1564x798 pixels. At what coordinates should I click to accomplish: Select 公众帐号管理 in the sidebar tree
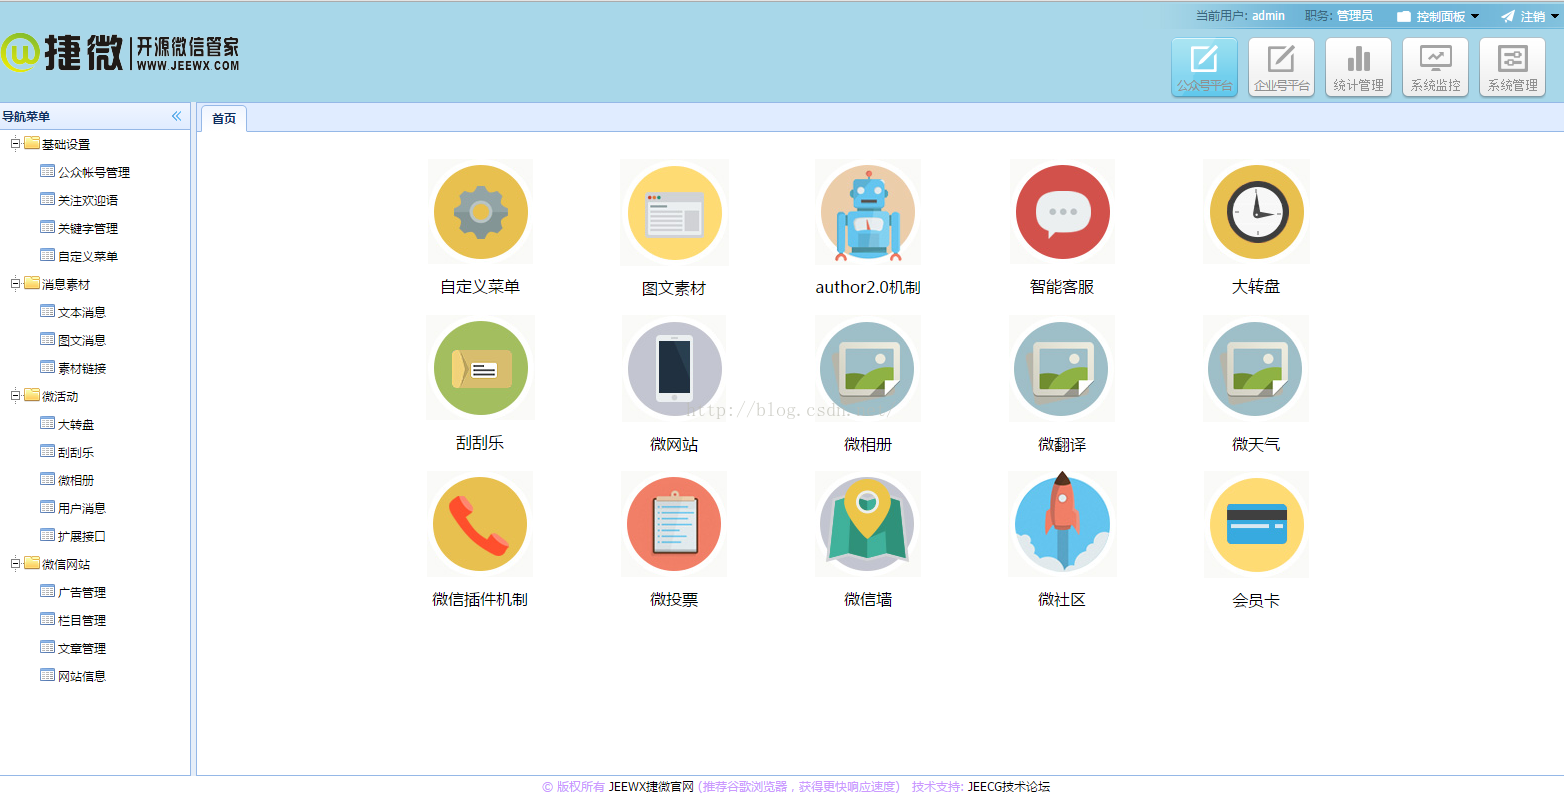93,172
